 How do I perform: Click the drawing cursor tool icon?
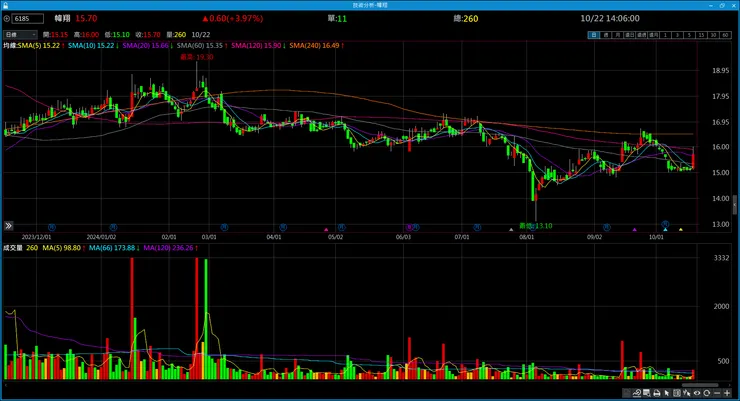[687, 393]
